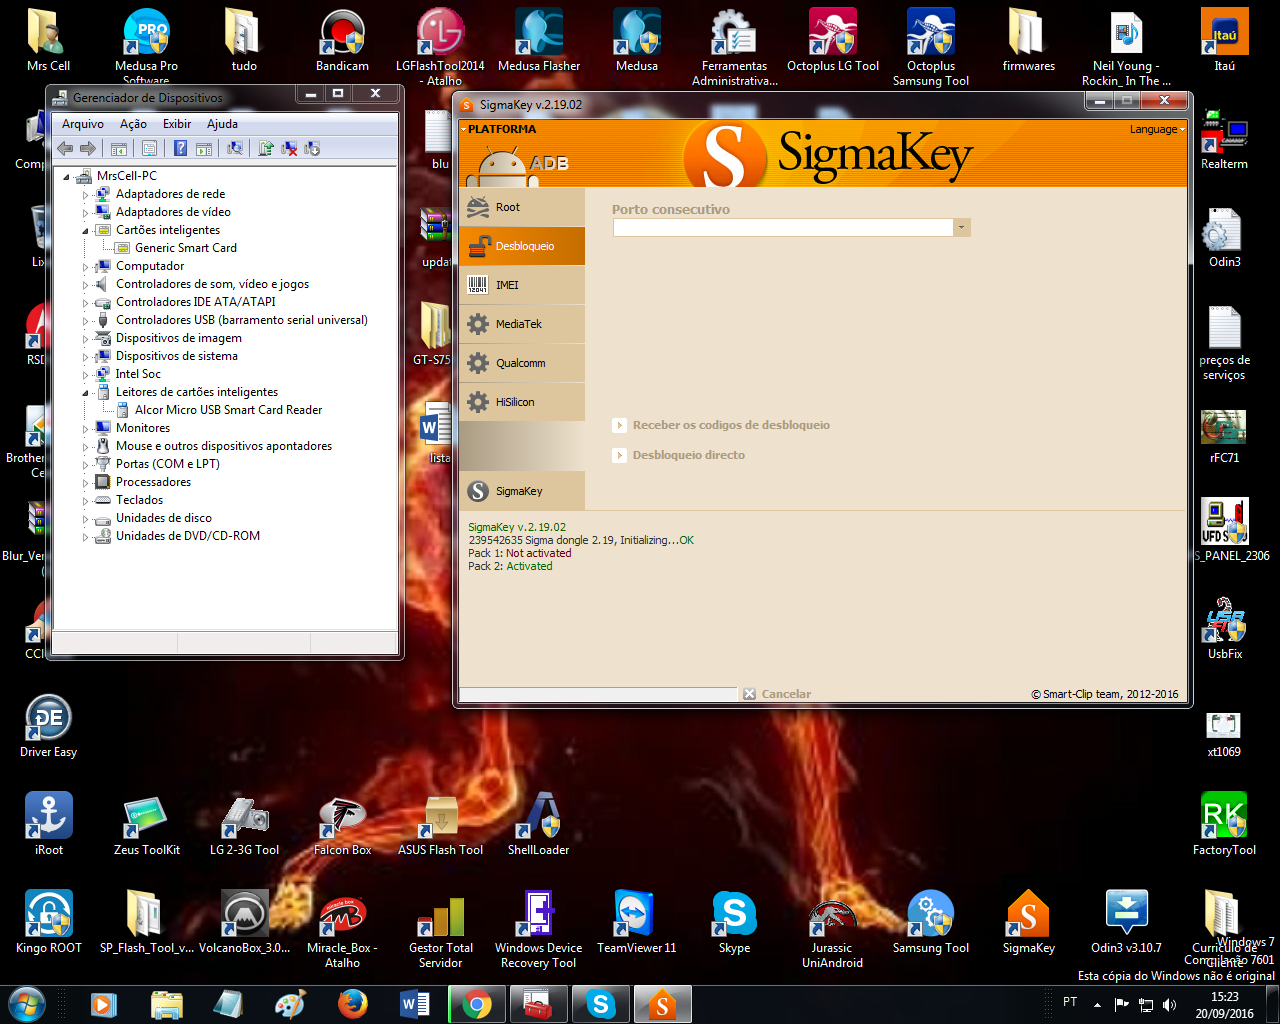Open Falcon Box desktop shortcut
Image resolution: width=1280 pixels, height=1024 pixels.
pos(342,824)
